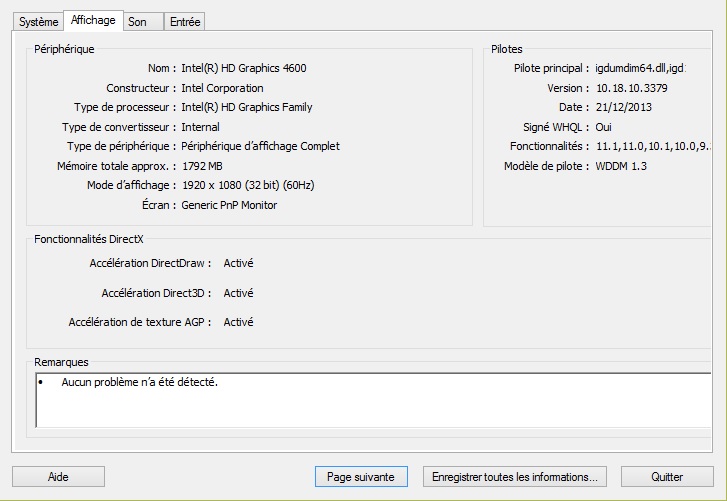Image resolution: width=727 pixels, height=501 pixels.
Task: Click Intel(R) HD Graphics Family value
Action: (247, 107)
